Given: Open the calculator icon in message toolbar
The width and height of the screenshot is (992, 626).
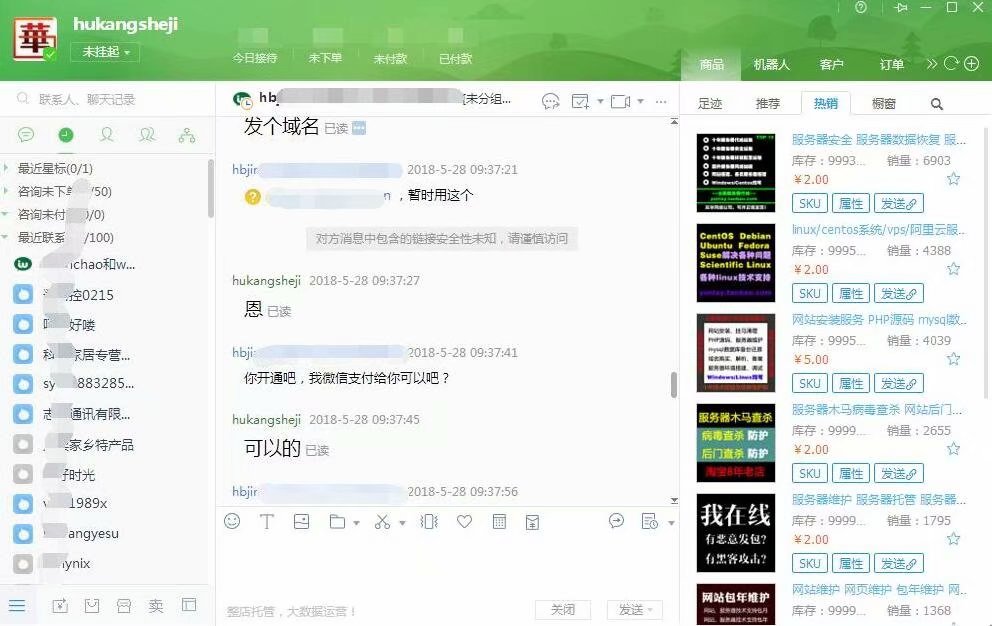Looking at the screenshot, I should coord(499,522).
